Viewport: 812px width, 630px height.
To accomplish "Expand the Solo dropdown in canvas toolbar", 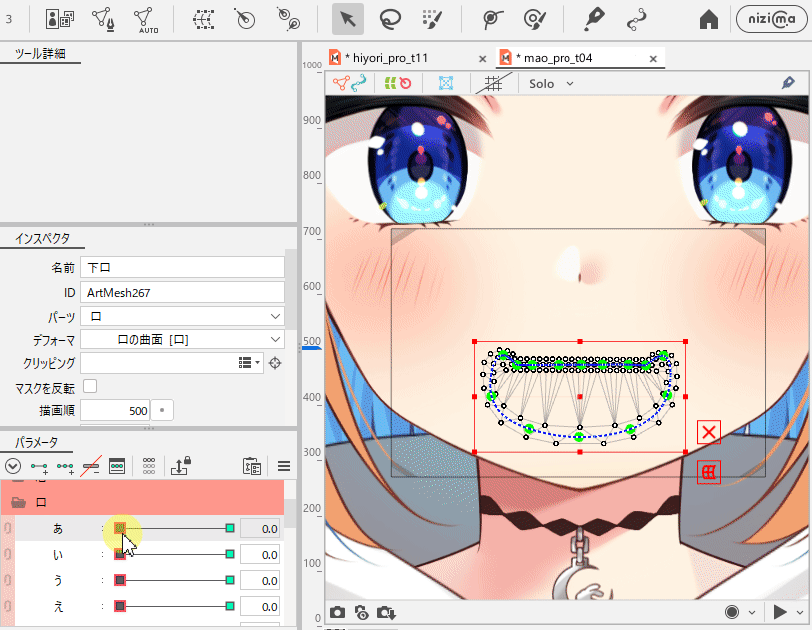I will 551,84.
